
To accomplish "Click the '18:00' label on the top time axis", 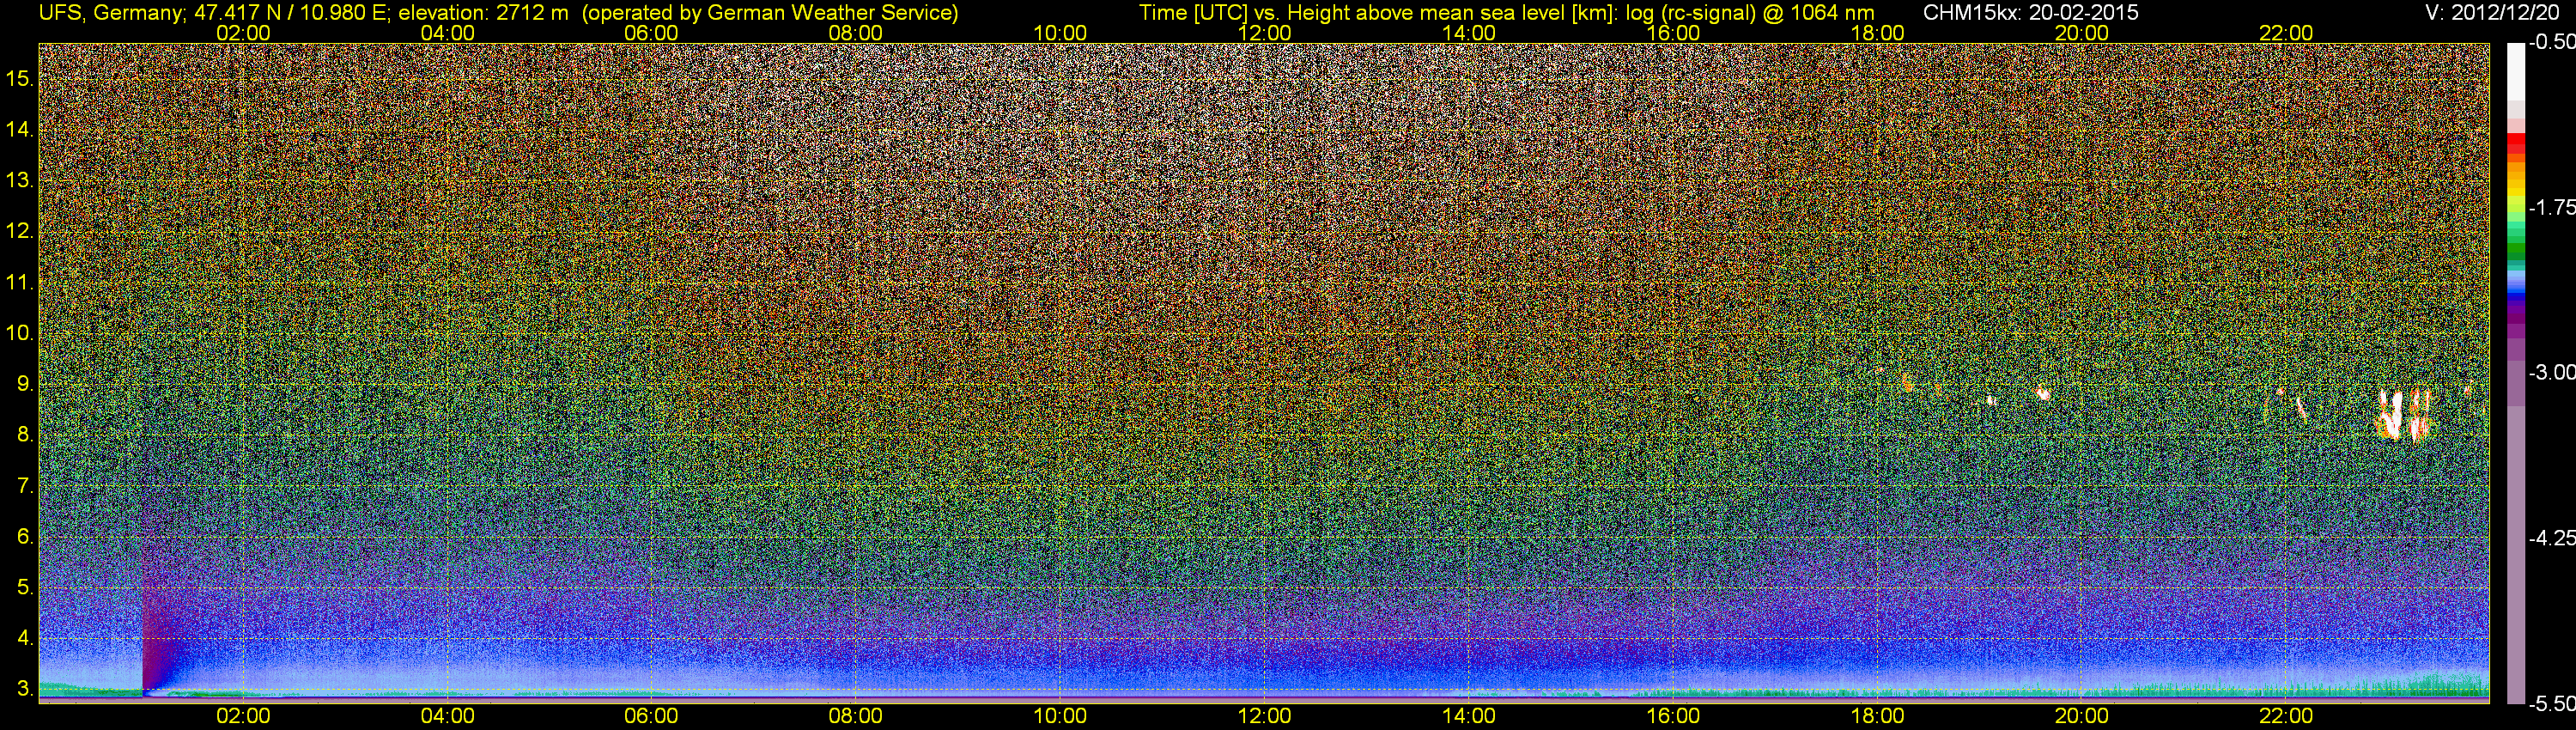I will pyautogui.click(x=1877, y=33).
